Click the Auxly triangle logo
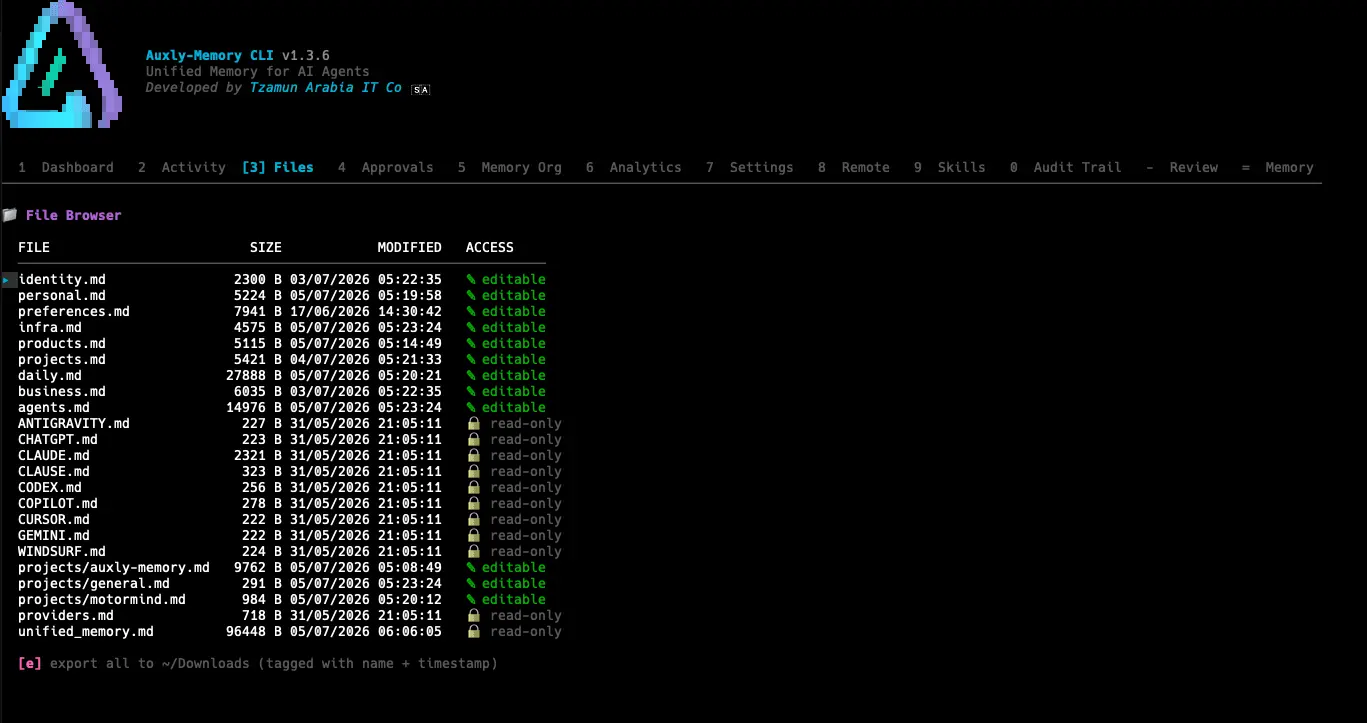This screenshot has height=723, width=1367. pyautogui.click(x=62, y=65)
